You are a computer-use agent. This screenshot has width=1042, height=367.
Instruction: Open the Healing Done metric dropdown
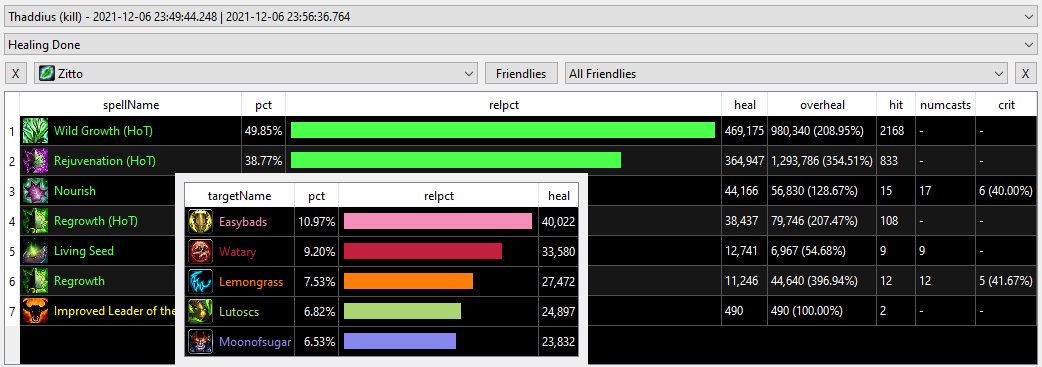tap(520, 45)
